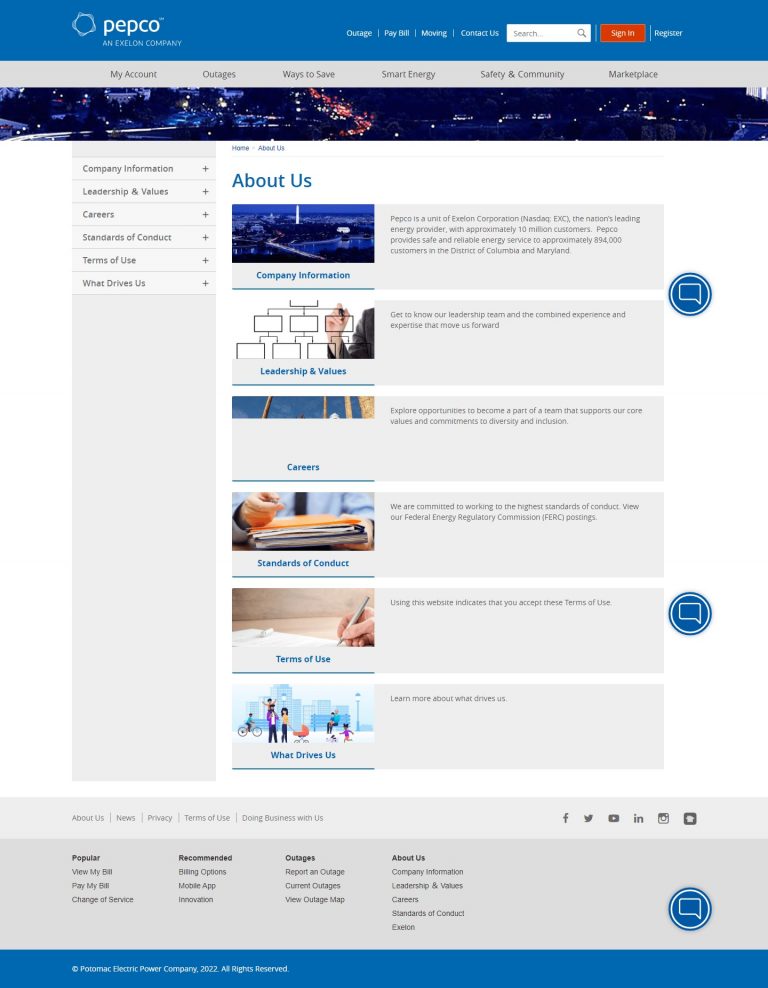
Task: Click Privacy in footer bar
Action: [159, 818]
